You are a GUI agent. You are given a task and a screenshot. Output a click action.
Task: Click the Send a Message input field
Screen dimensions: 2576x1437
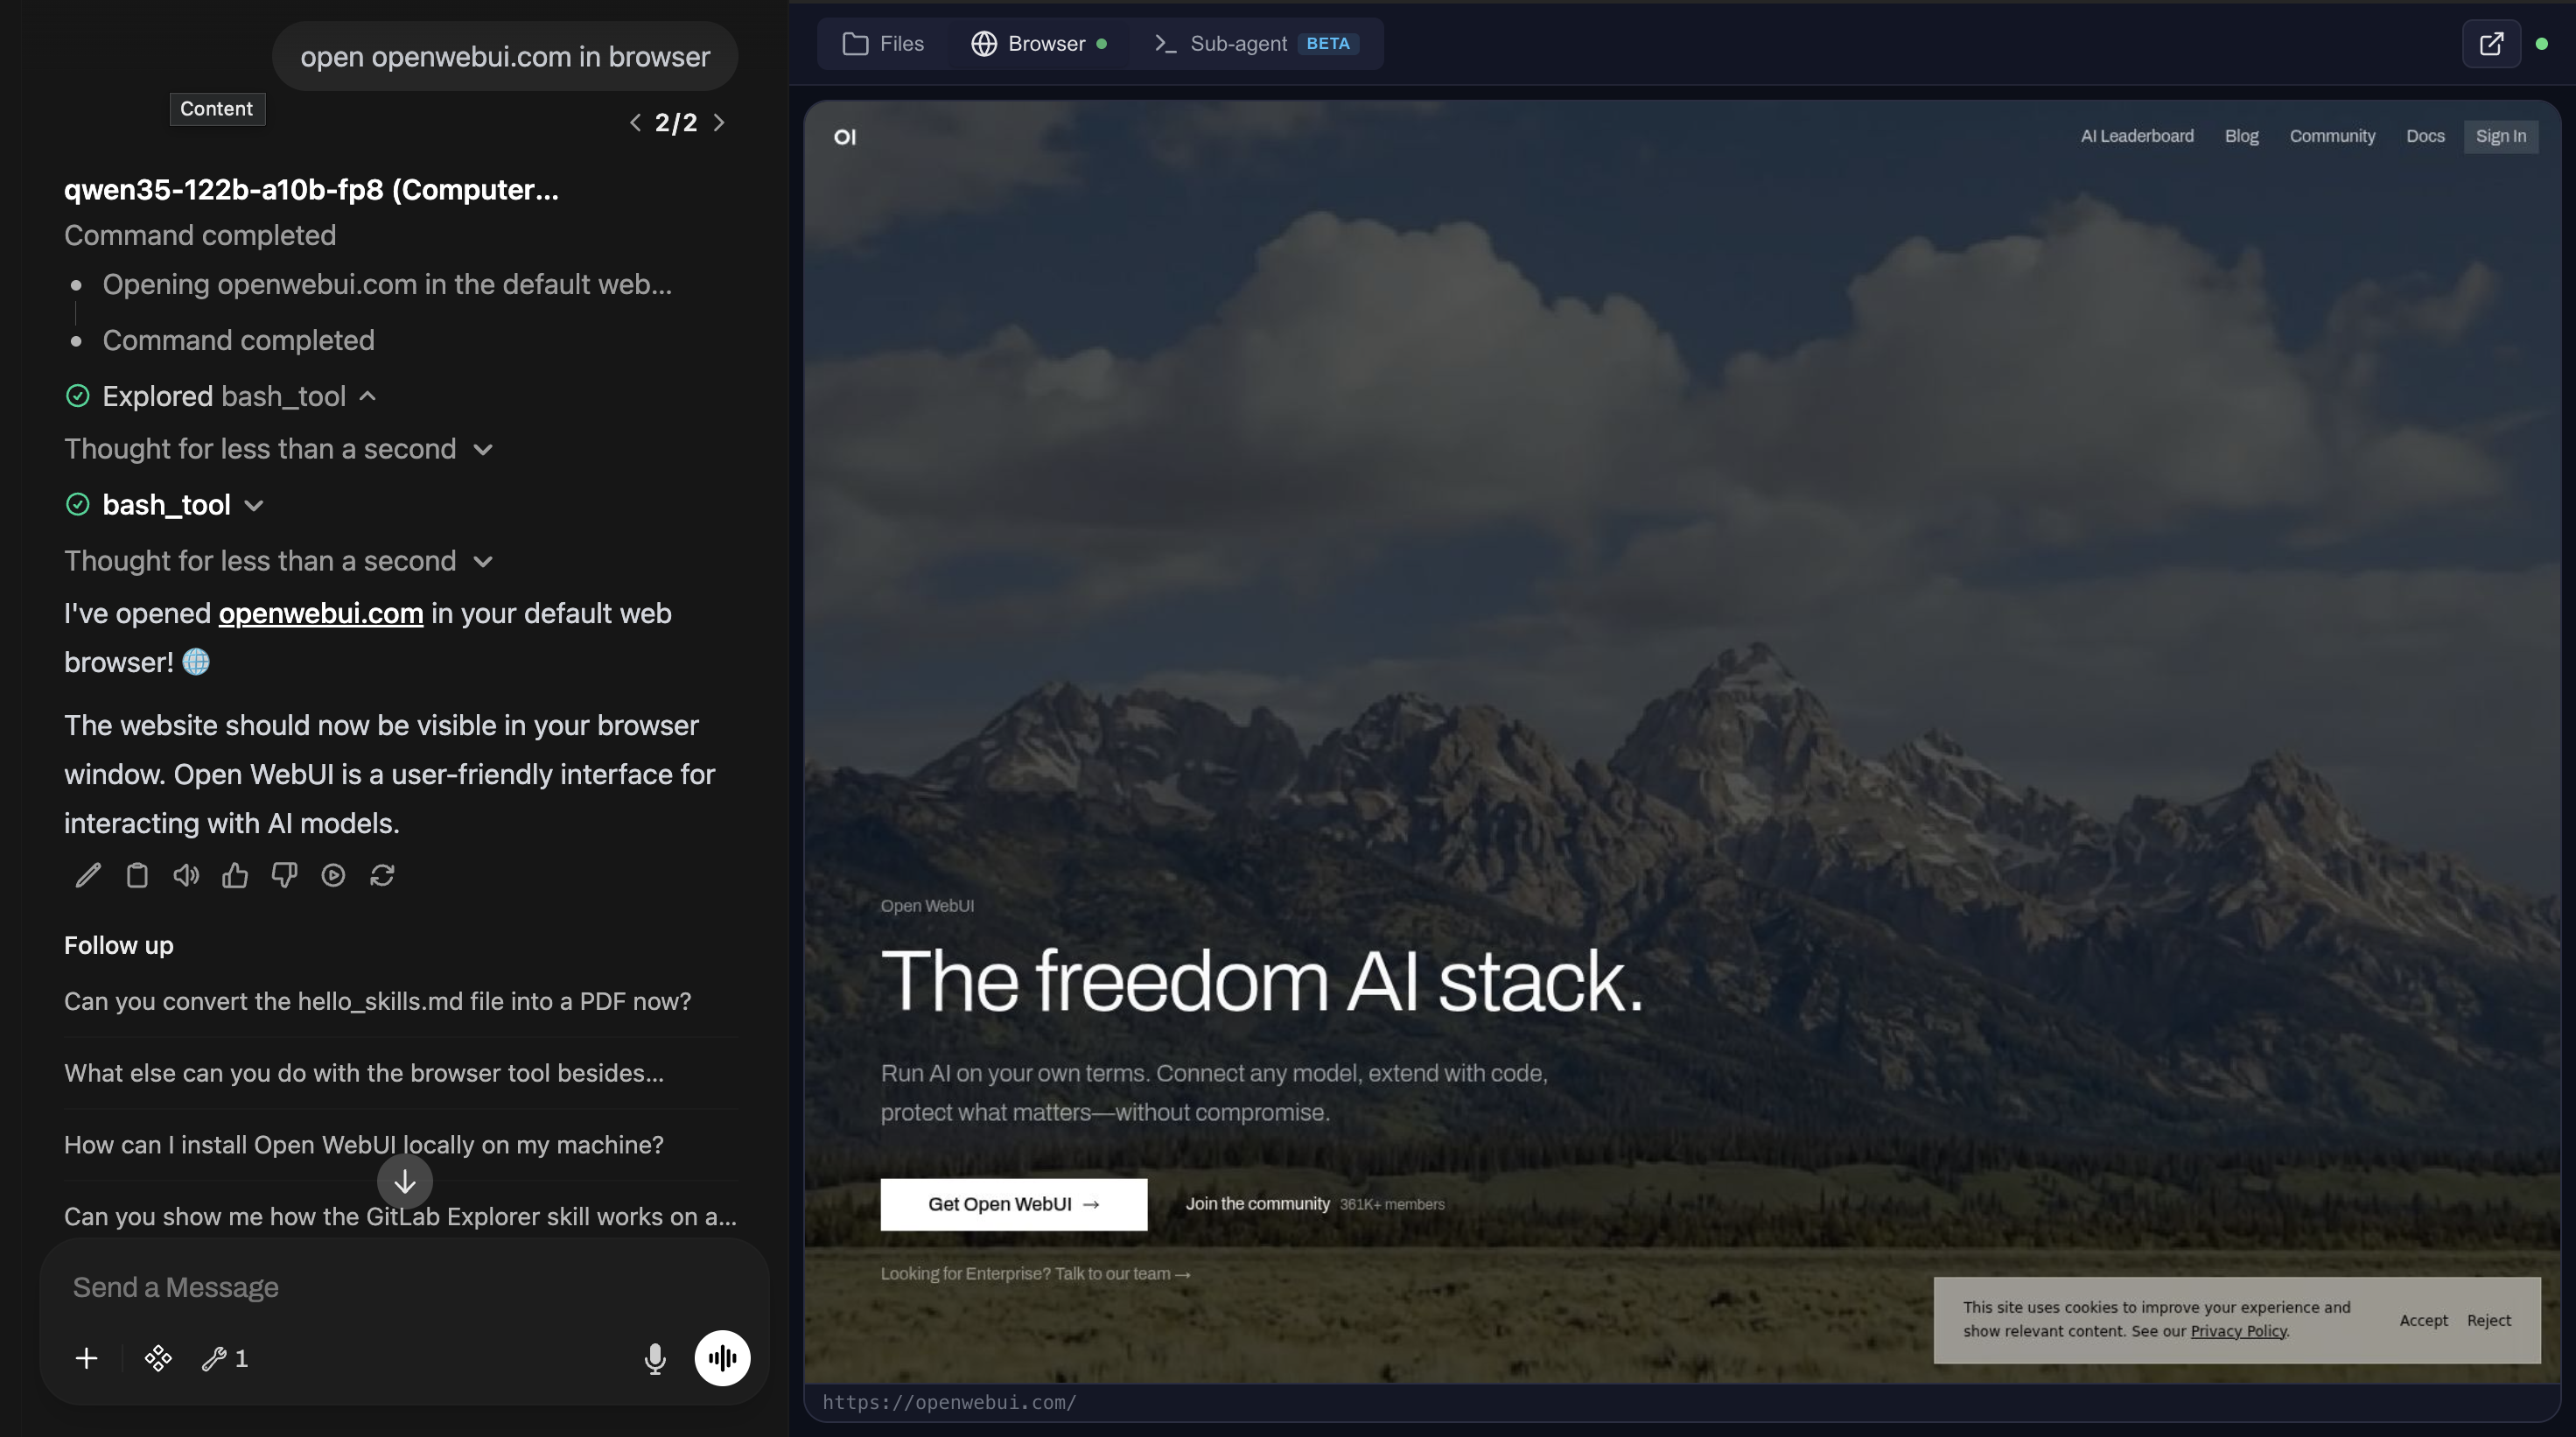click(400, 1287)
